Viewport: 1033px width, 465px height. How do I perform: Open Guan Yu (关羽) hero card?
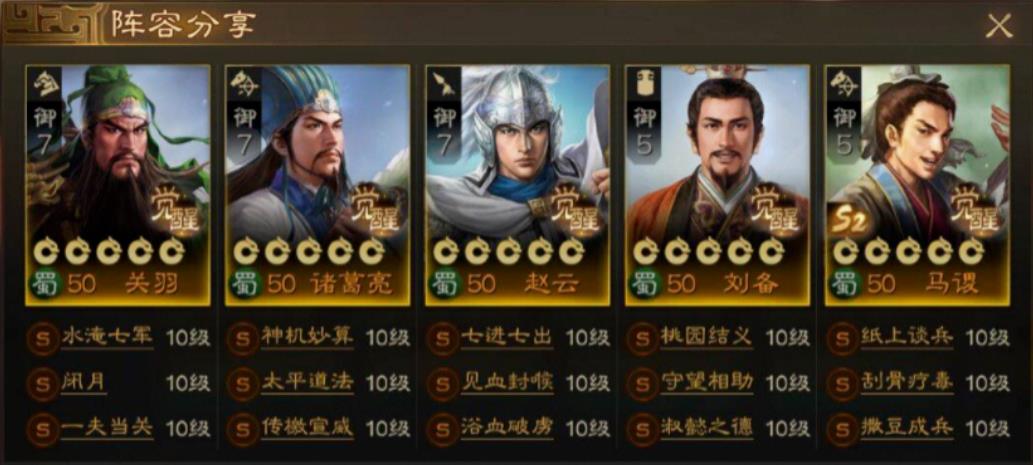point(118,185)
